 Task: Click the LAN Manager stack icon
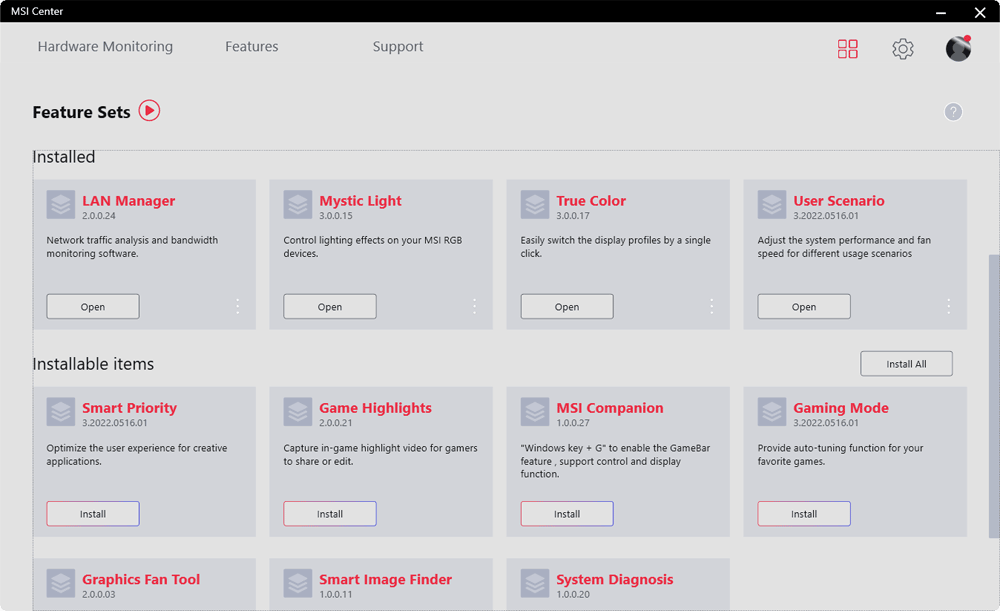click(x=61, y=205)
